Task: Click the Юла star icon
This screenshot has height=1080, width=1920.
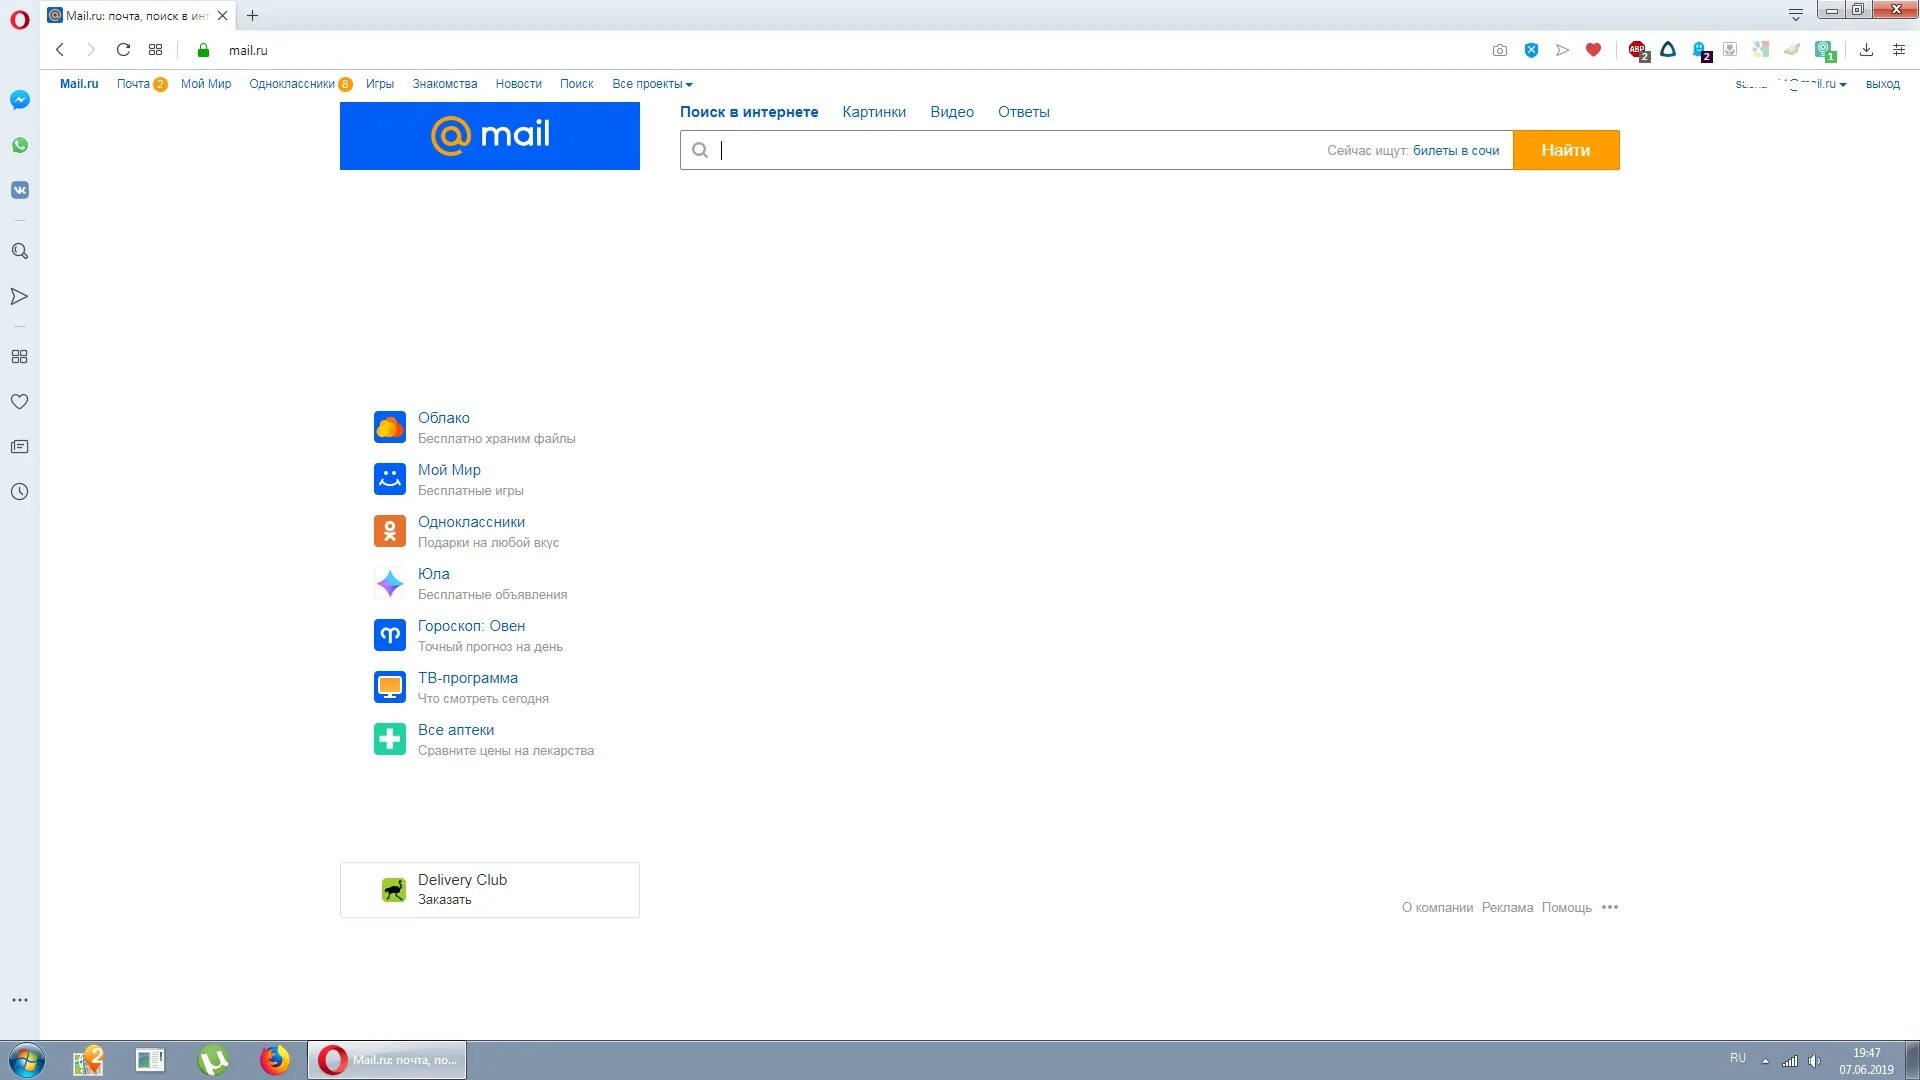Action: coord(390,583)
